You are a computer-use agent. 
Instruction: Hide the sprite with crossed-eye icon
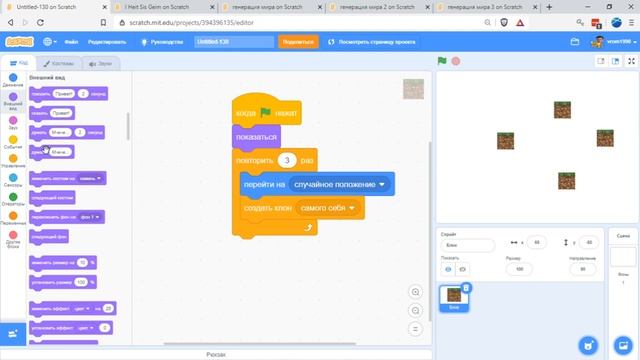coord(462,269)
